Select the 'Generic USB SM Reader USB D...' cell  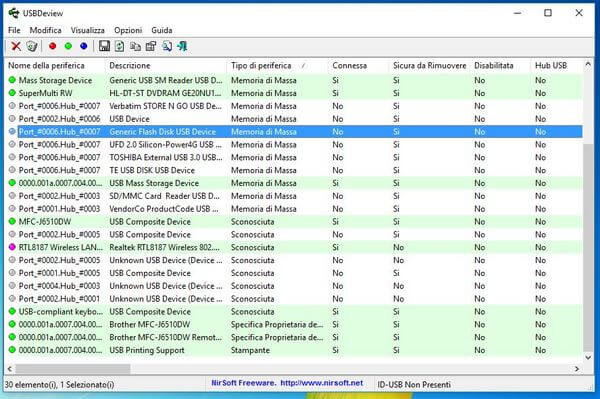point(166,80)
